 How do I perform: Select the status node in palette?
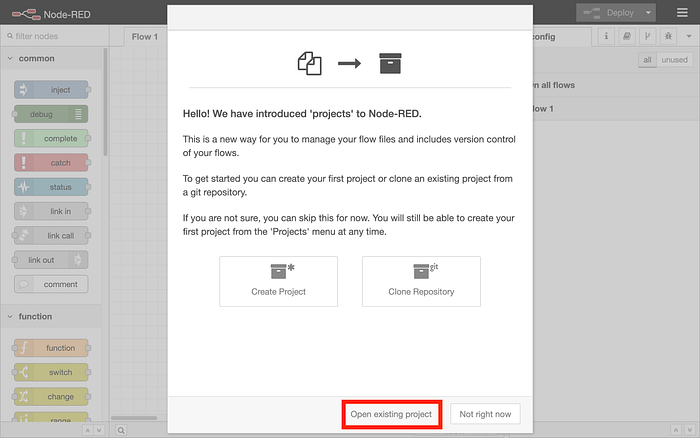(x=51, y=187)
